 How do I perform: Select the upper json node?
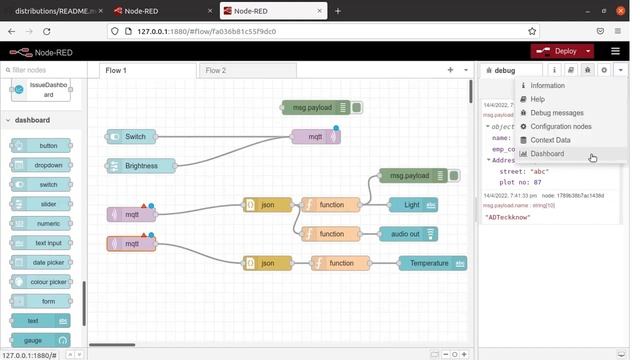(267, 204)
